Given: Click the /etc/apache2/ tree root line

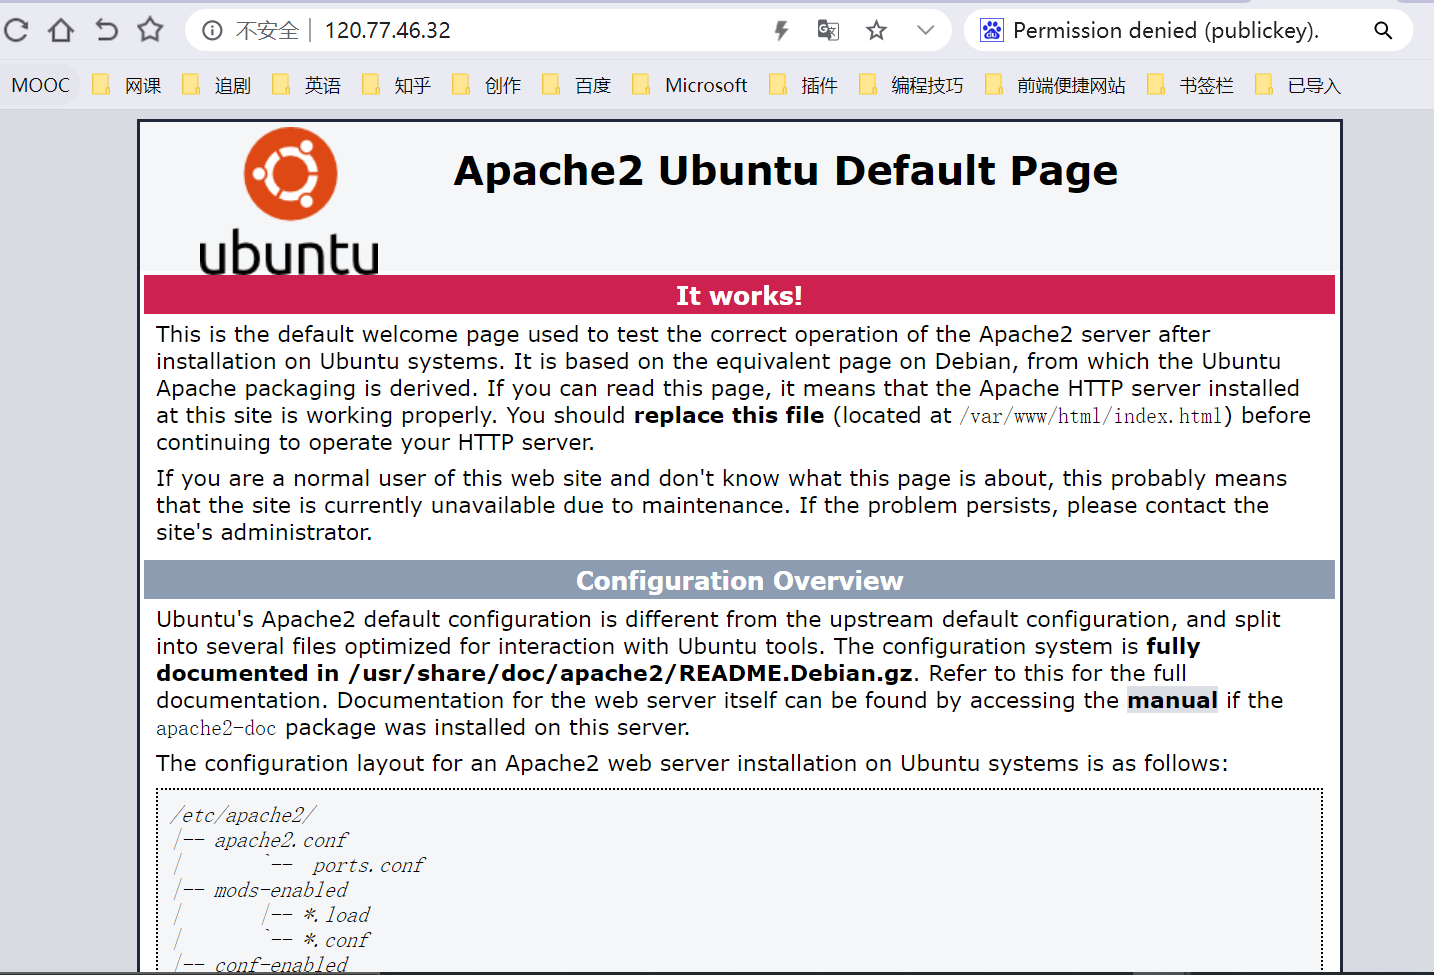Looking at the screenshot, I should [243, 815].
